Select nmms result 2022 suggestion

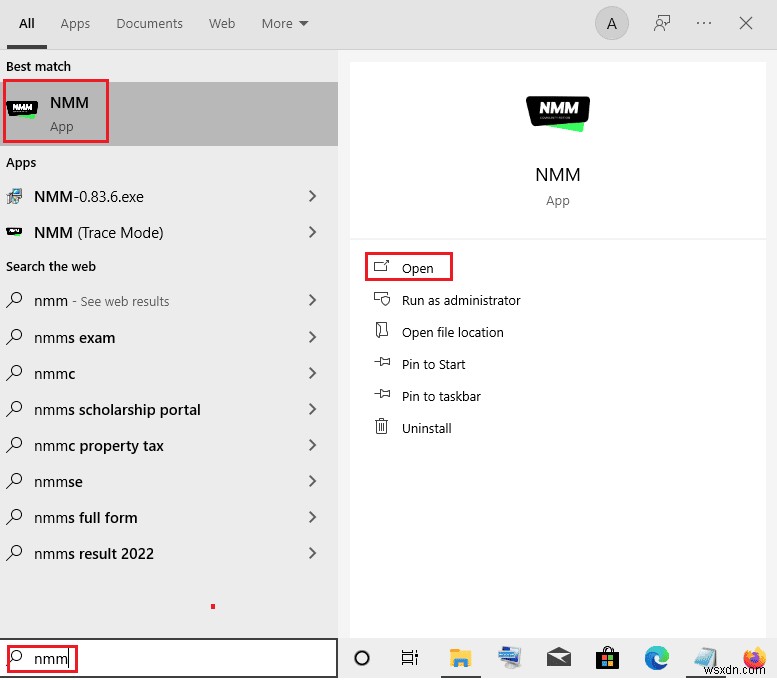click(x=169, y=553)
